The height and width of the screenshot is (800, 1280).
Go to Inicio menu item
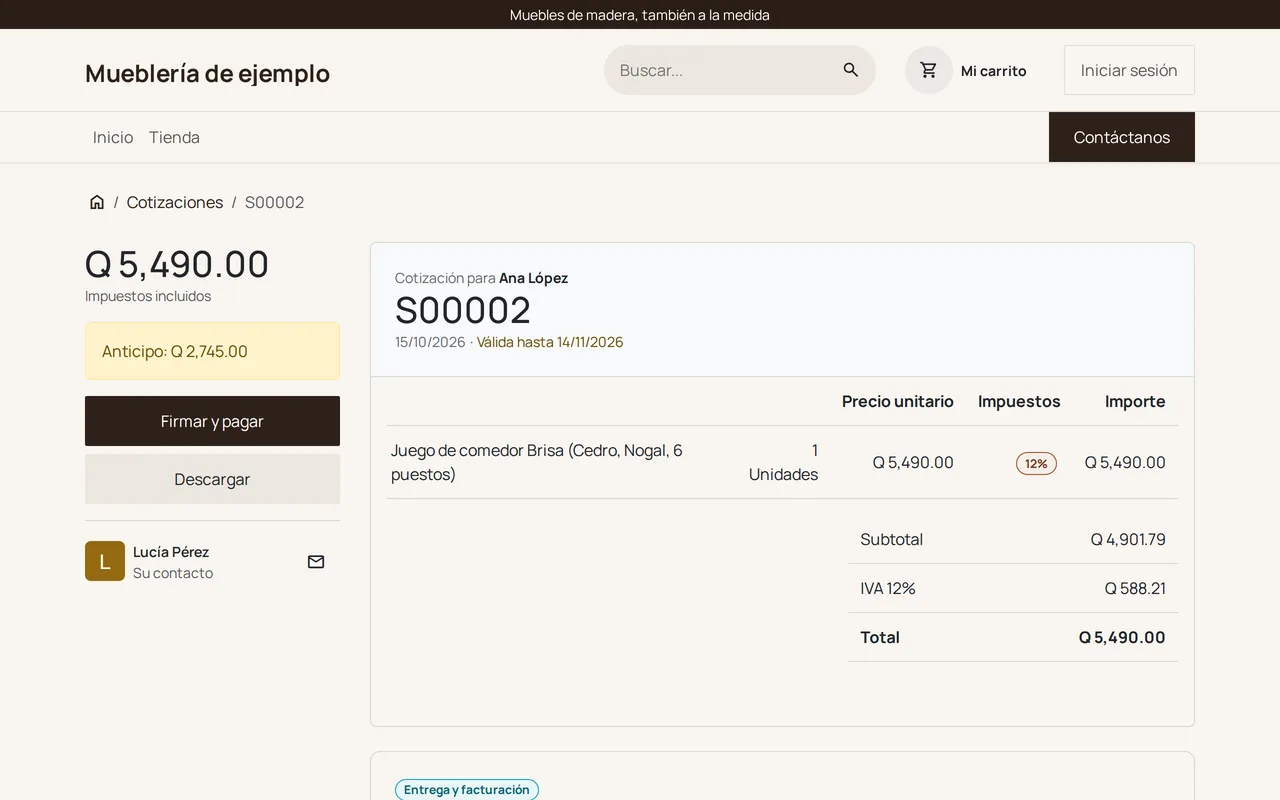point(113,137)
